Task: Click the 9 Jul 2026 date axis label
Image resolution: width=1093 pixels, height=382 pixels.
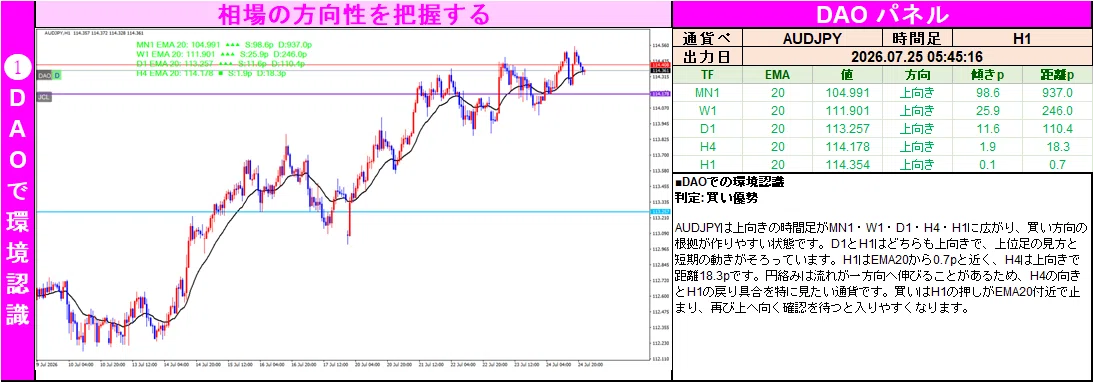Action: click(48, 364)
